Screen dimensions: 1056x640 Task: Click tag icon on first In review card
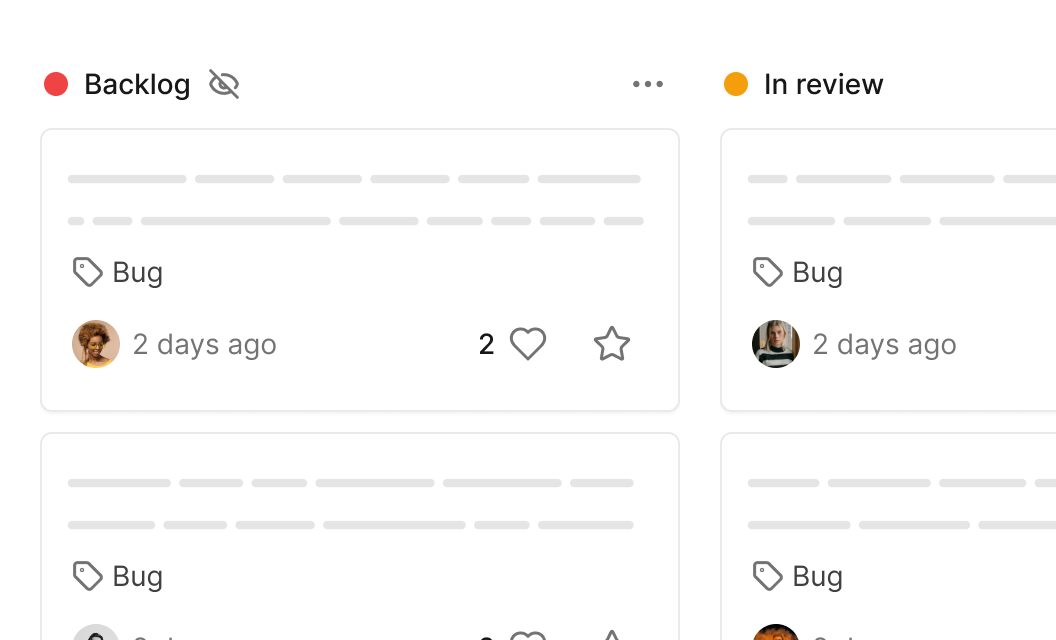[x=768, y=272]
